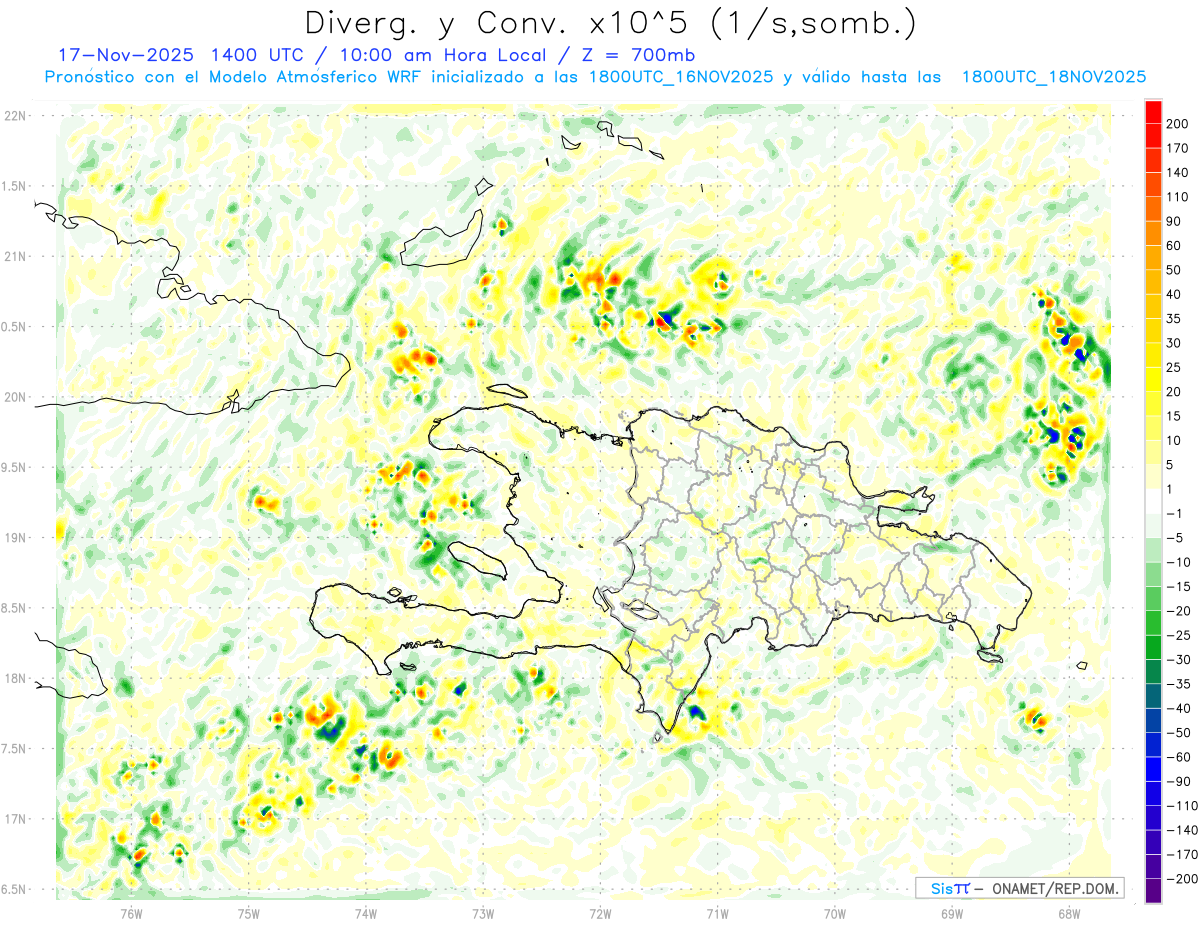Image resolution: width=1200 pixels, height=927 pixels.
Task: Click the '-110' colorbar label
Action: point(1181,805)
